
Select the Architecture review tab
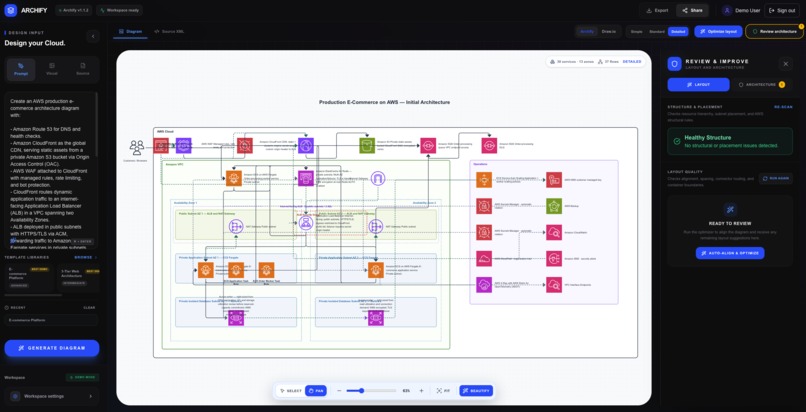[x=761, y=84]
